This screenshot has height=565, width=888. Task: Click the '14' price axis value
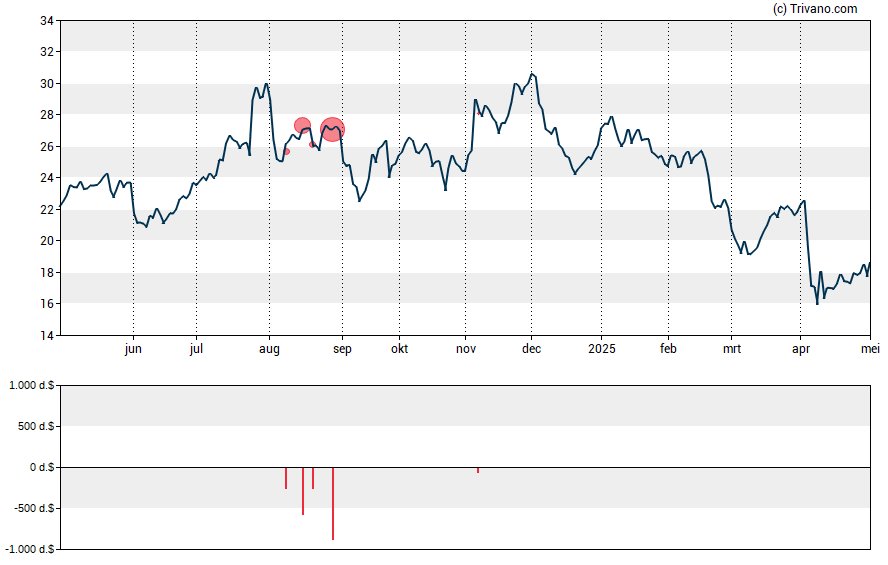click(47, 336)
